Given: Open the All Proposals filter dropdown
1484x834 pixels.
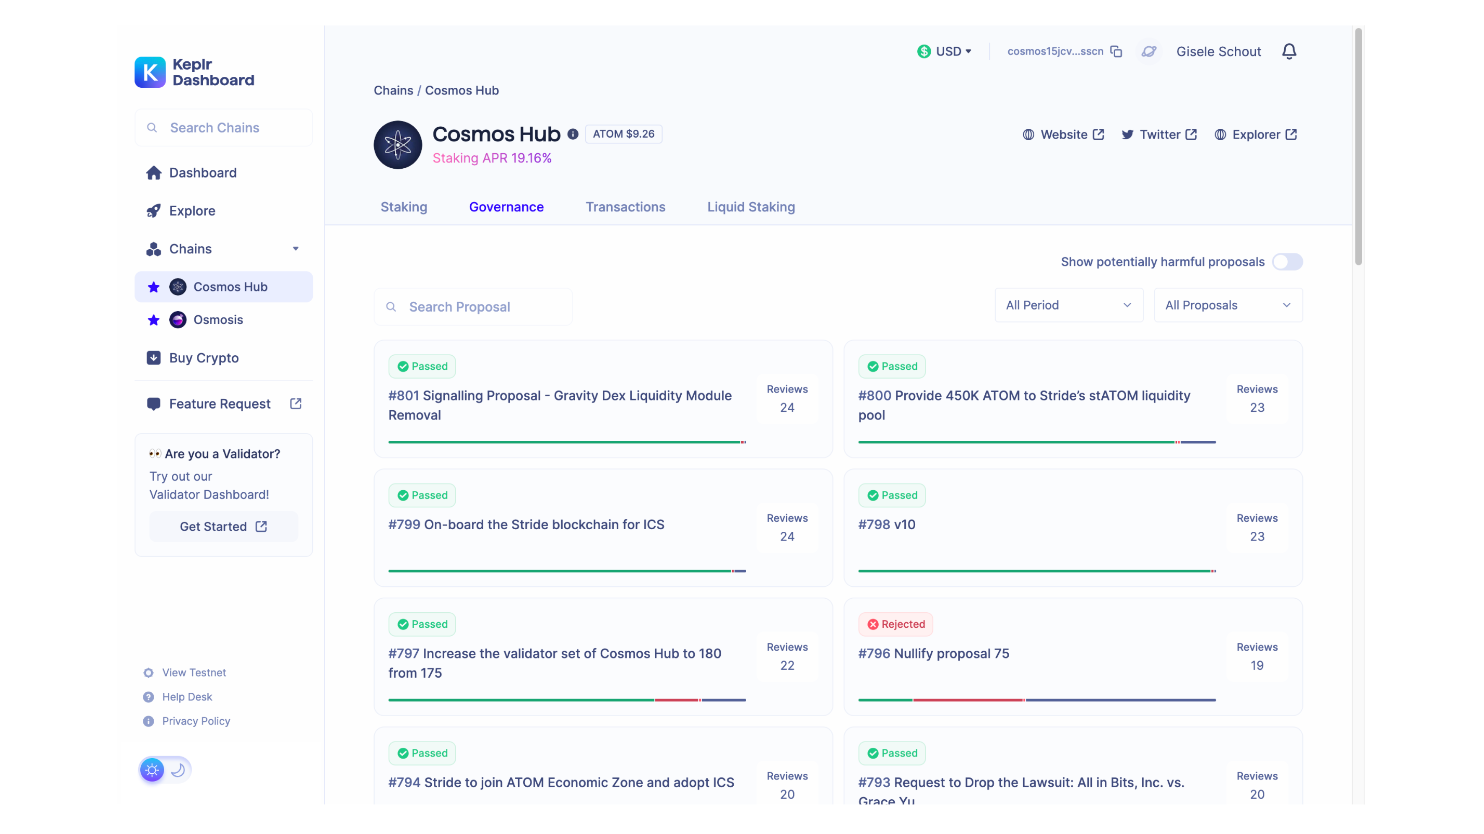Looking at the screenshot, I should (1228, 305).
